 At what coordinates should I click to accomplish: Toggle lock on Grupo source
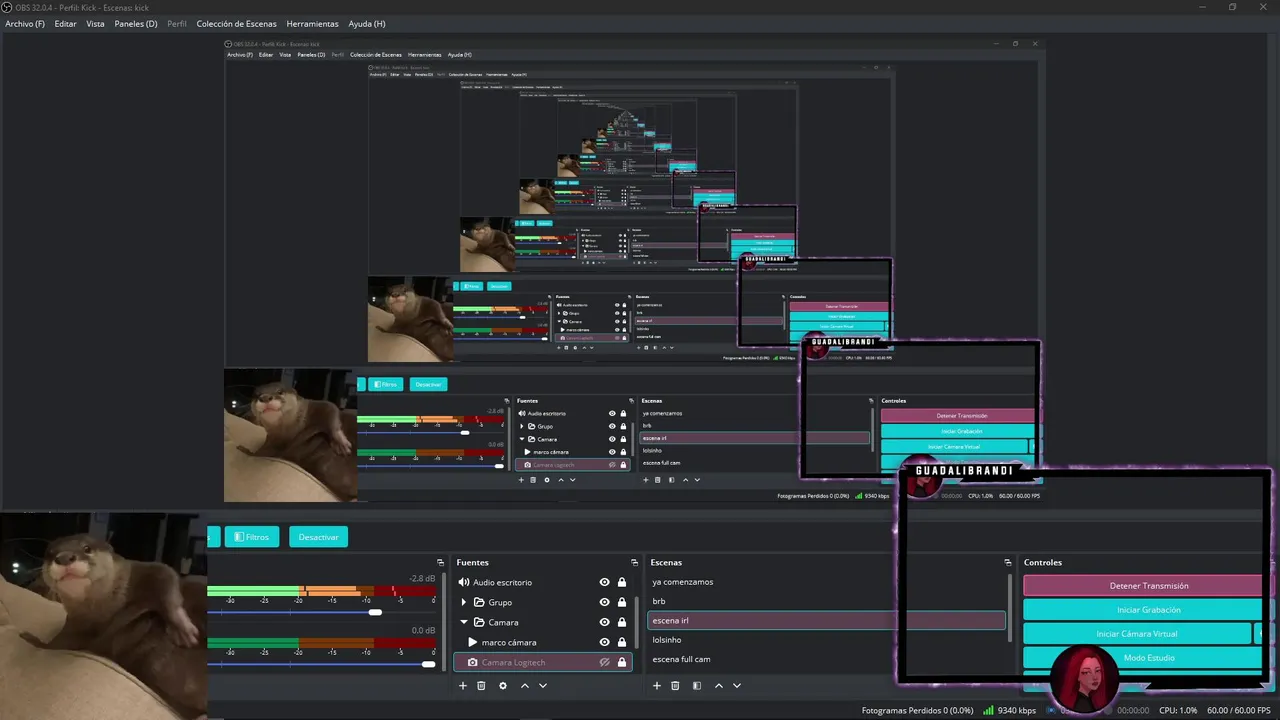pyautogui.click(x=622, y=602)
